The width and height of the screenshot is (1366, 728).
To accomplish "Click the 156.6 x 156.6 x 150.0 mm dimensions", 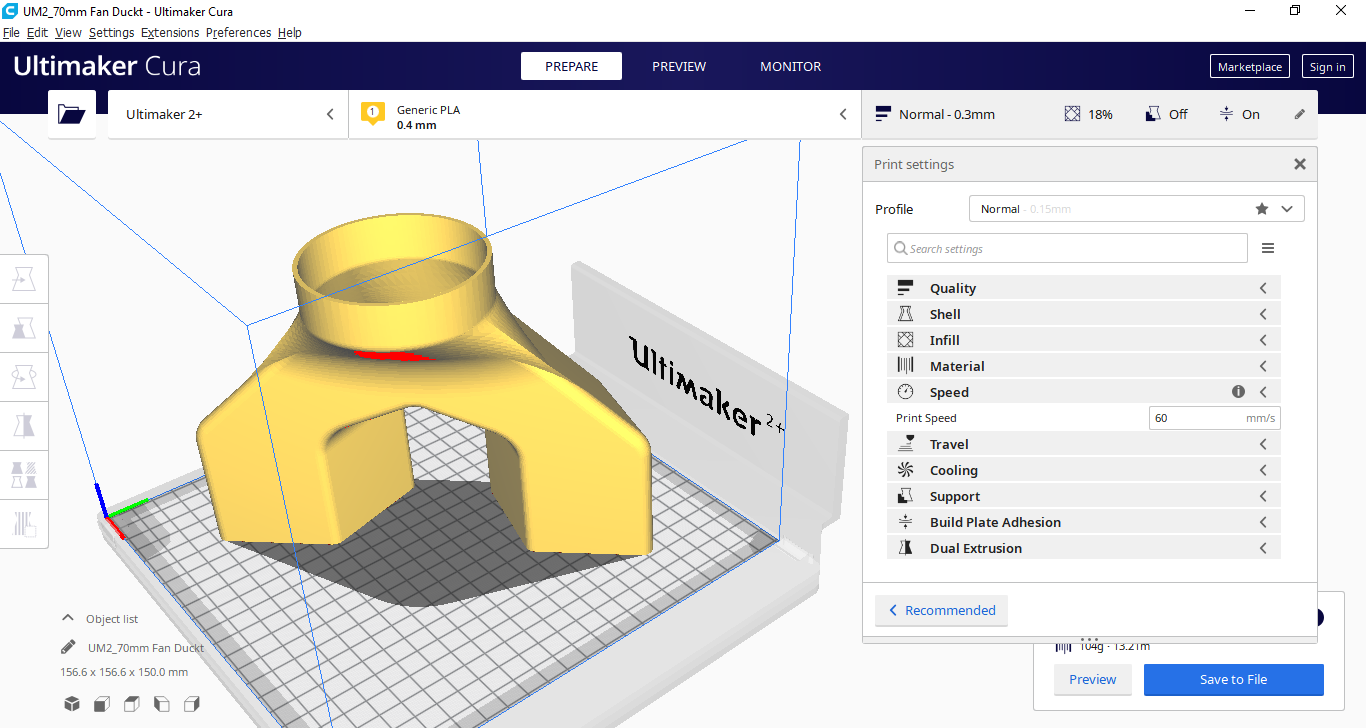I will pos(124,672).
